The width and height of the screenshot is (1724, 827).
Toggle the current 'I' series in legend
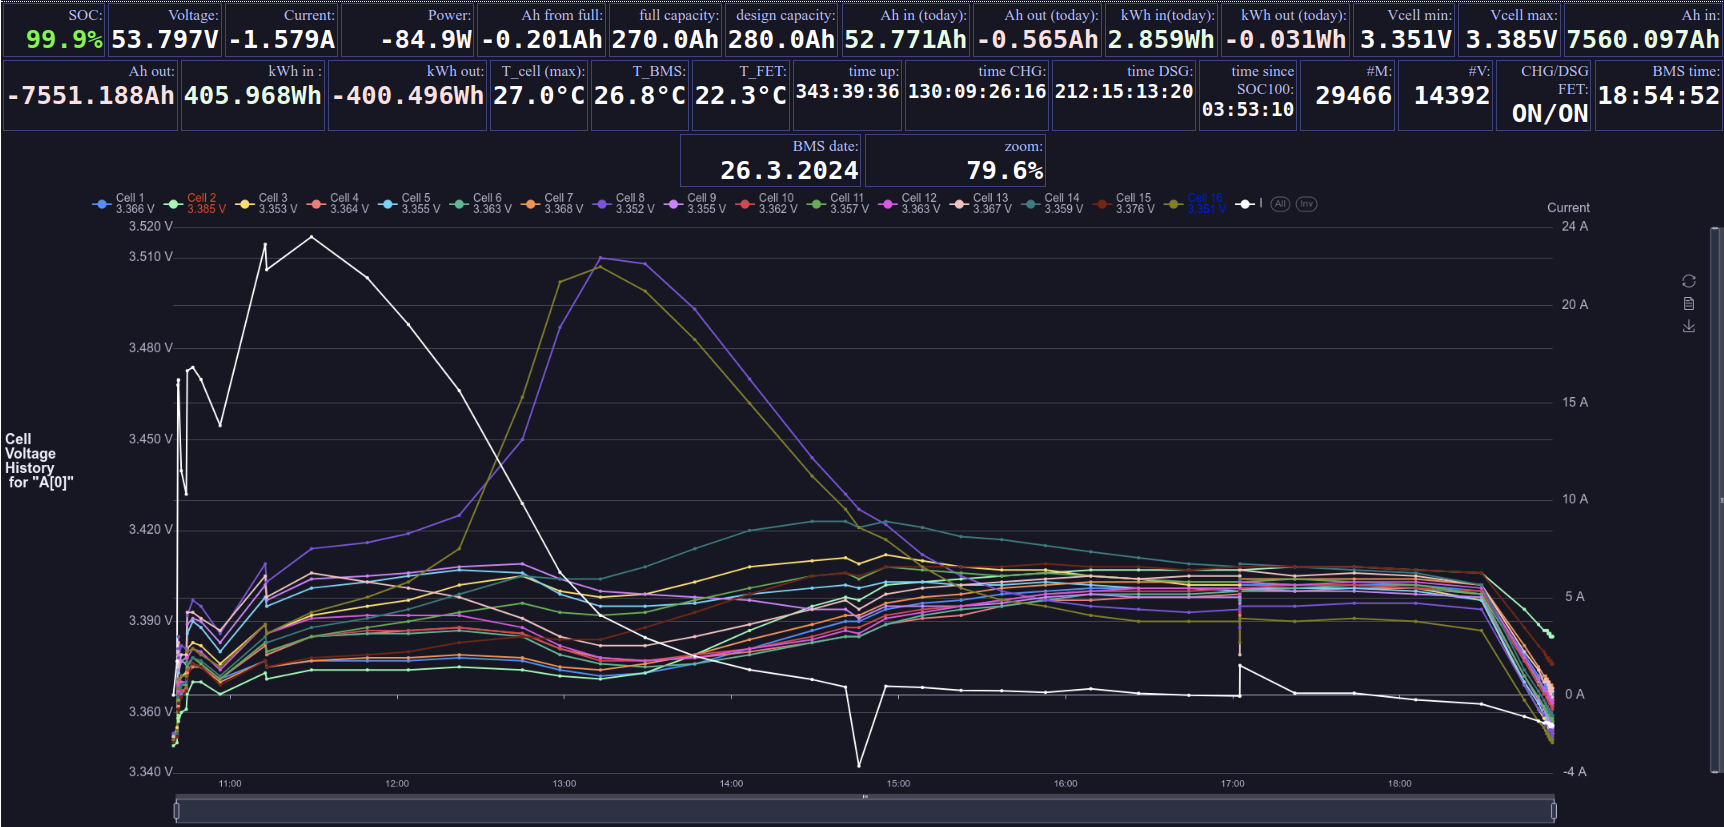tap(1249, 203)
